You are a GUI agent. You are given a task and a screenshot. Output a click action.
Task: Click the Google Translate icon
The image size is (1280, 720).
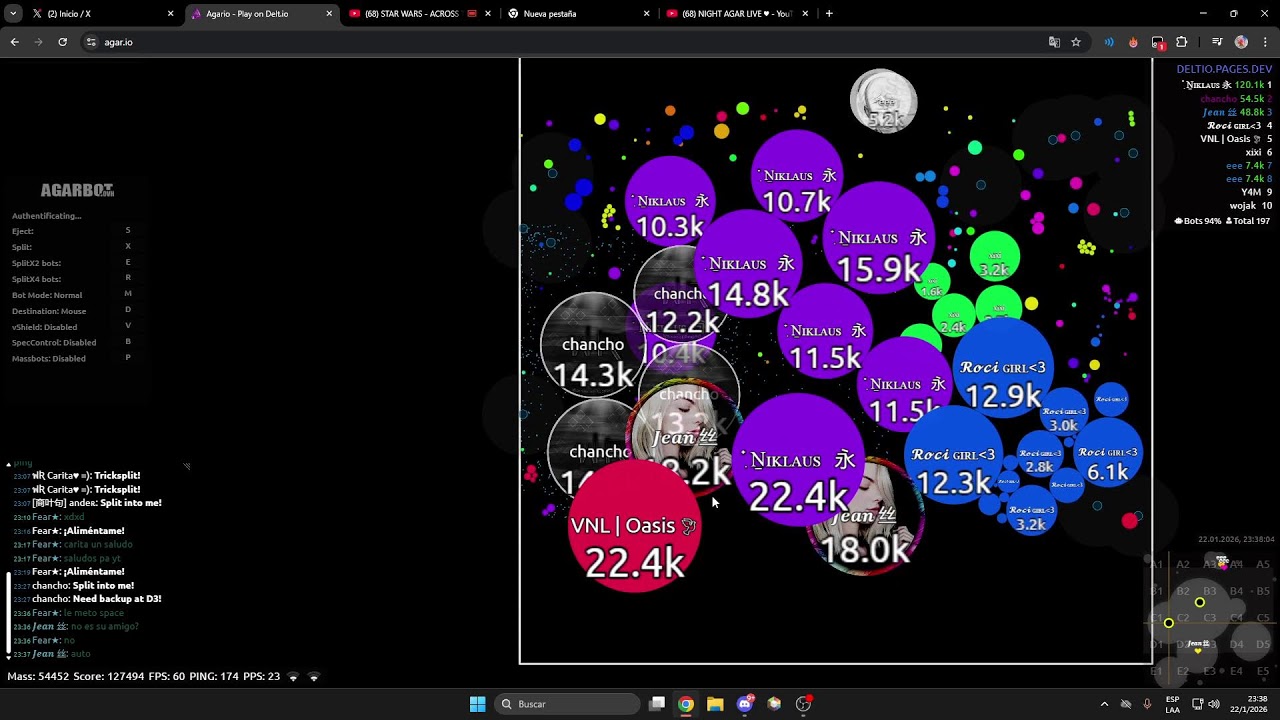(x=1054, y=42)
